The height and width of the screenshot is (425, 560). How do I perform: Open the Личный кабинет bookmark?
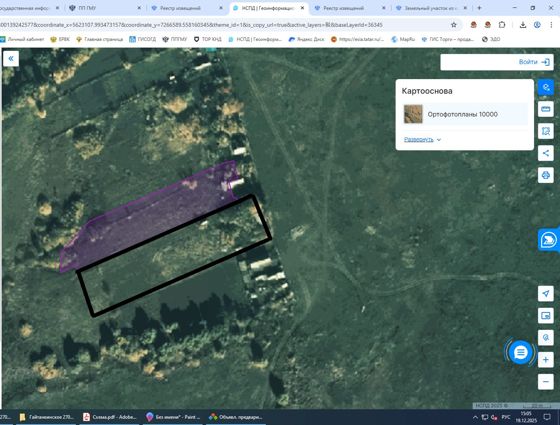22,39
